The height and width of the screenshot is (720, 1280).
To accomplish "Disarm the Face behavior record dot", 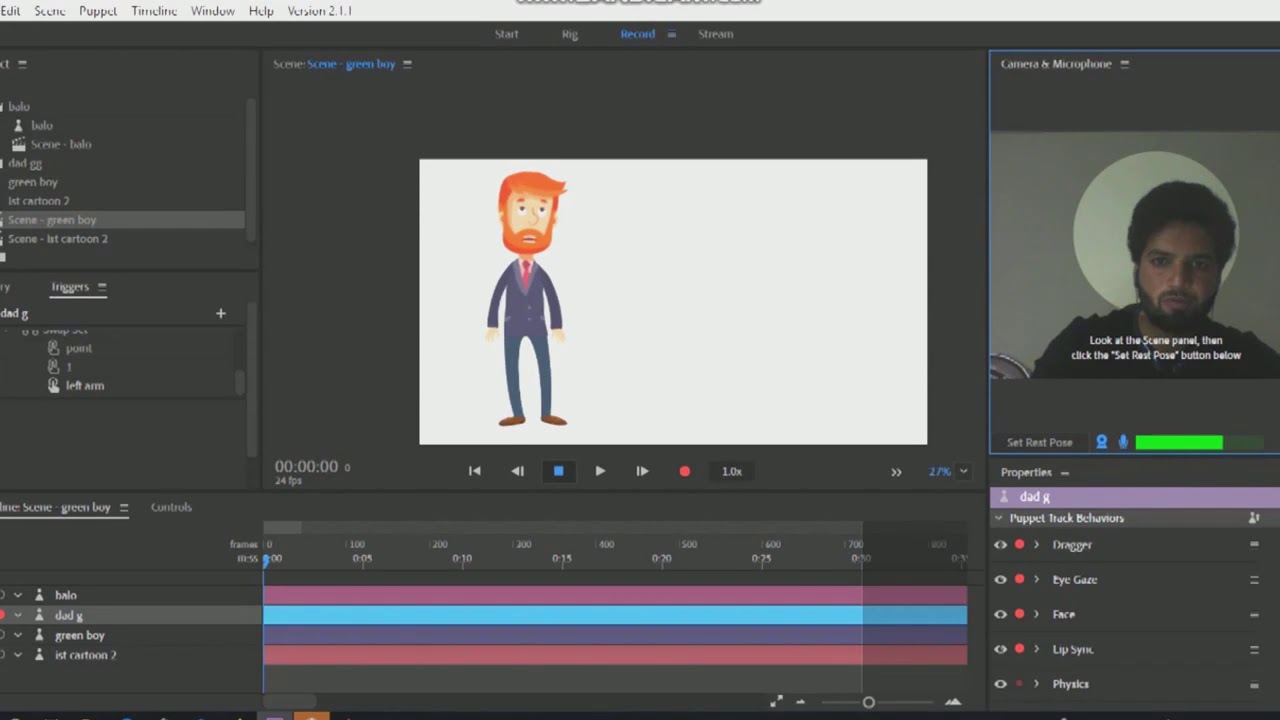I will (x=1019, y=614).
